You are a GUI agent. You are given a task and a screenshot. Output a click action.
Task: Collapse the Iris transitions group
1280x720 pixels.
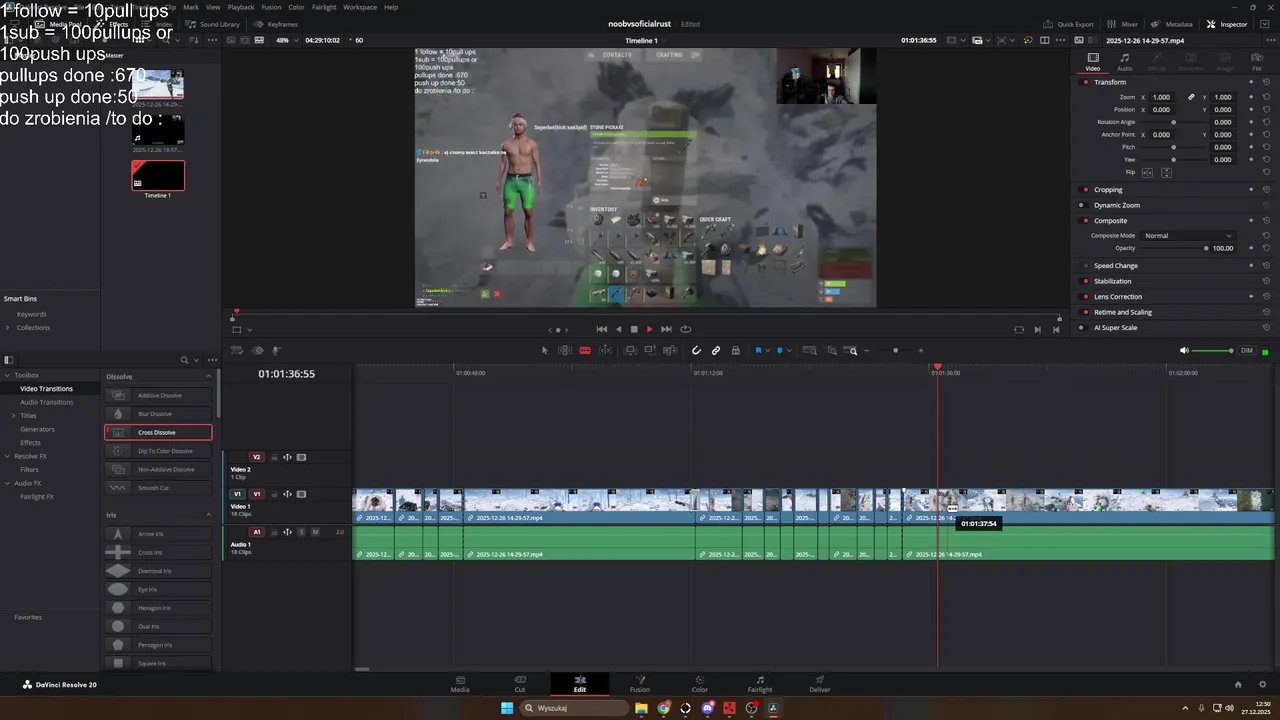pyautogui.click(x=209, y=515)
